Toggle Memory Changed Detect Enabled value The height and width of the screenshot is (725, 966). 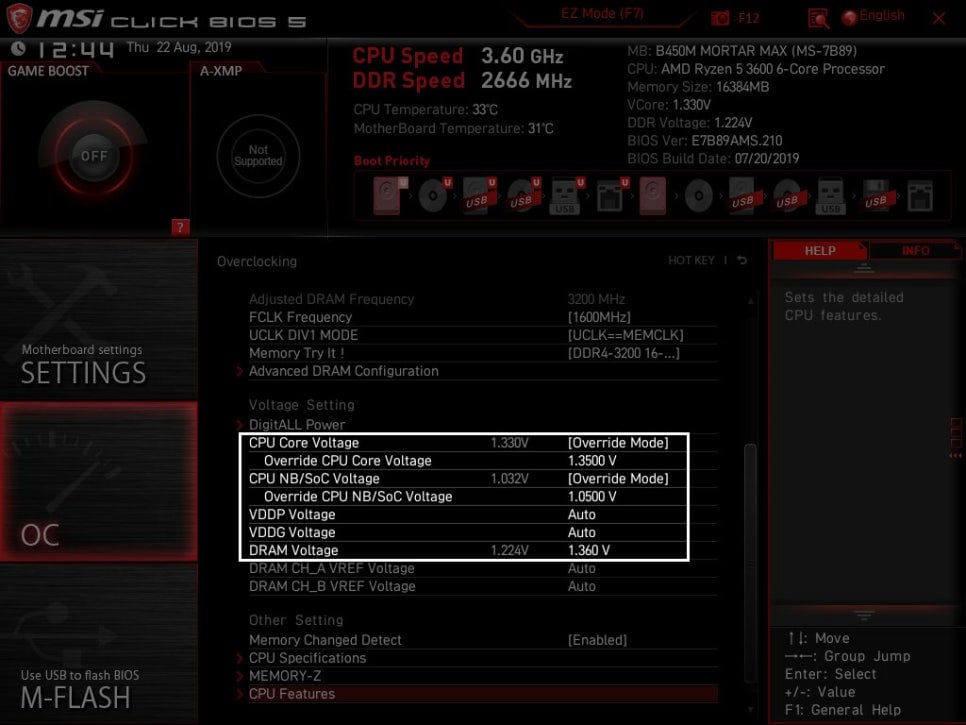pyautogui.click(x=597, y=640)
